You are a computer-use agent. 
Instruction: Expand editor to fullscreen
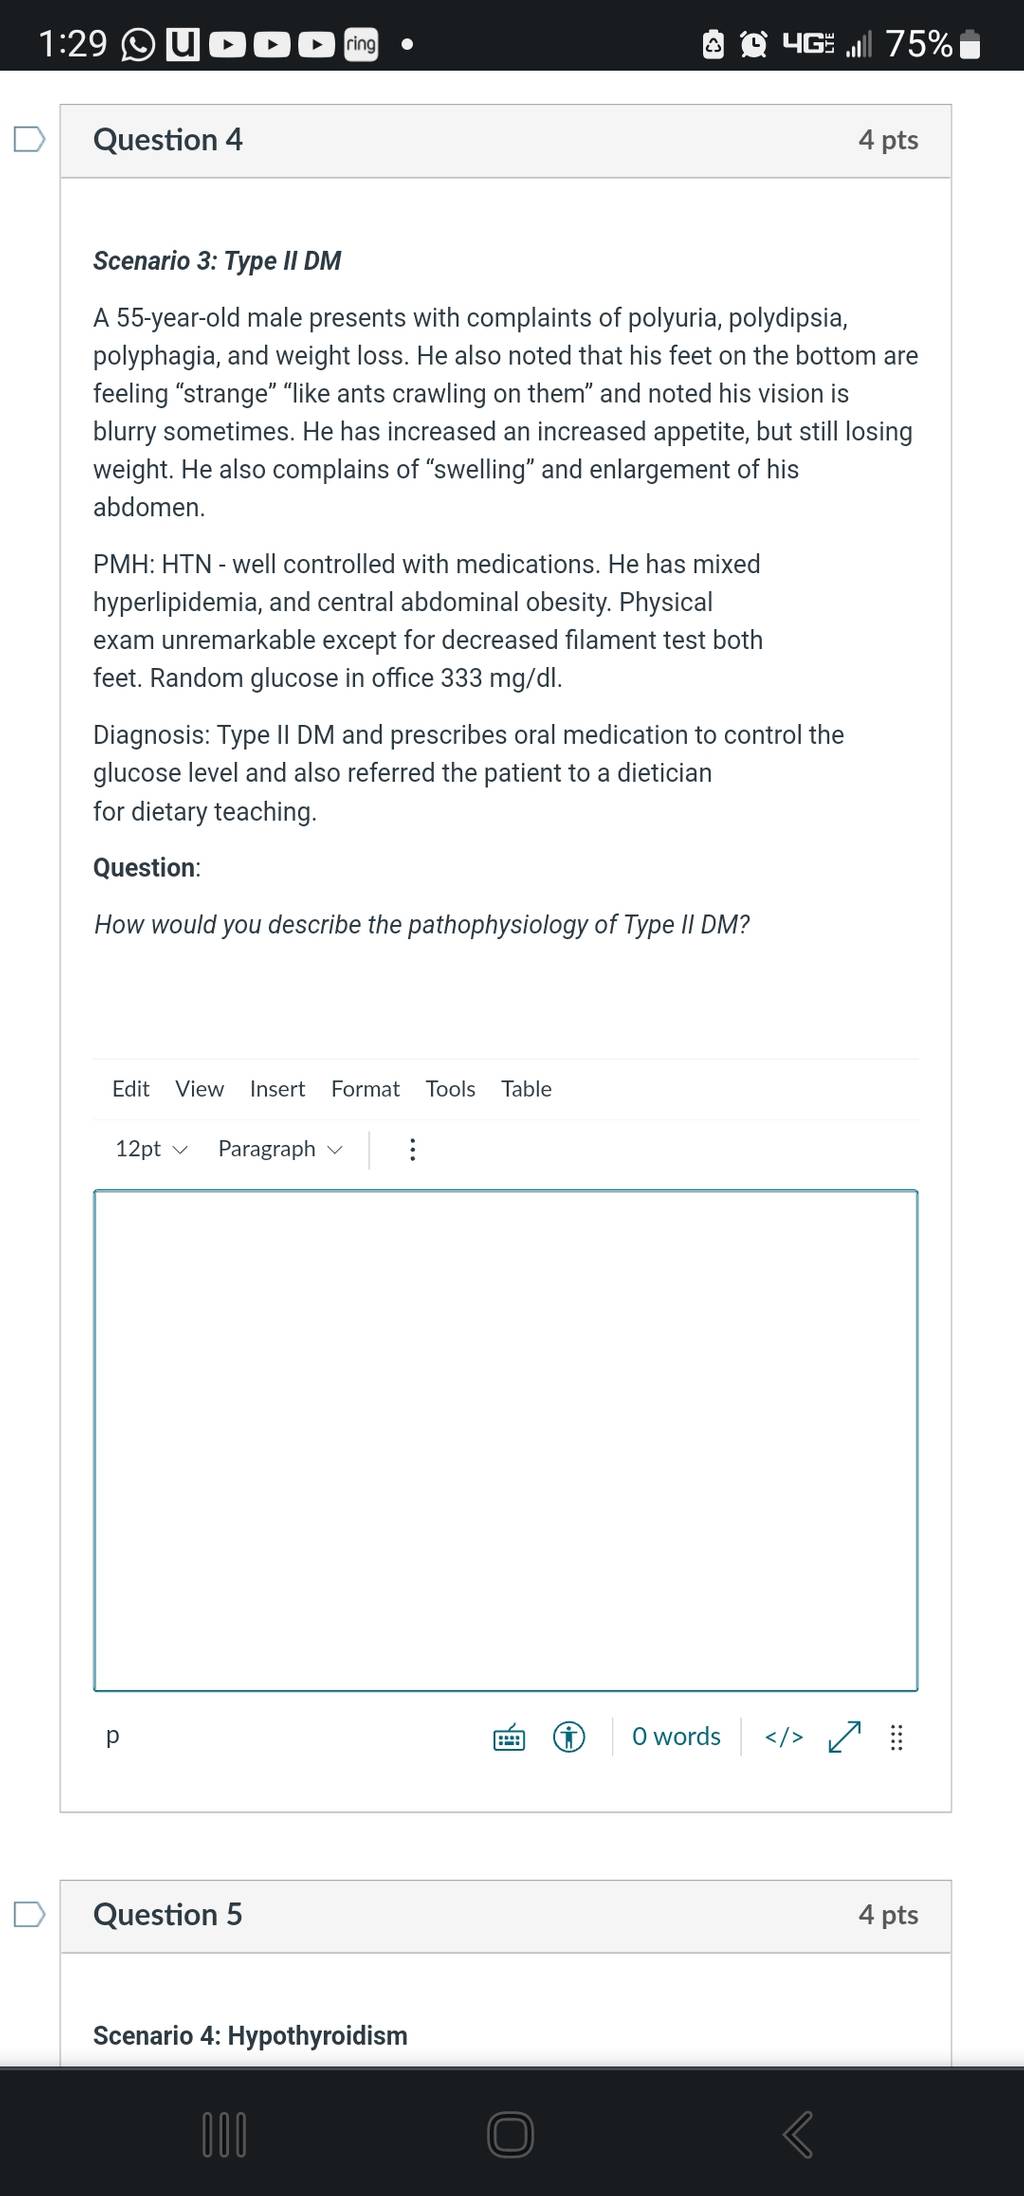845,1737
